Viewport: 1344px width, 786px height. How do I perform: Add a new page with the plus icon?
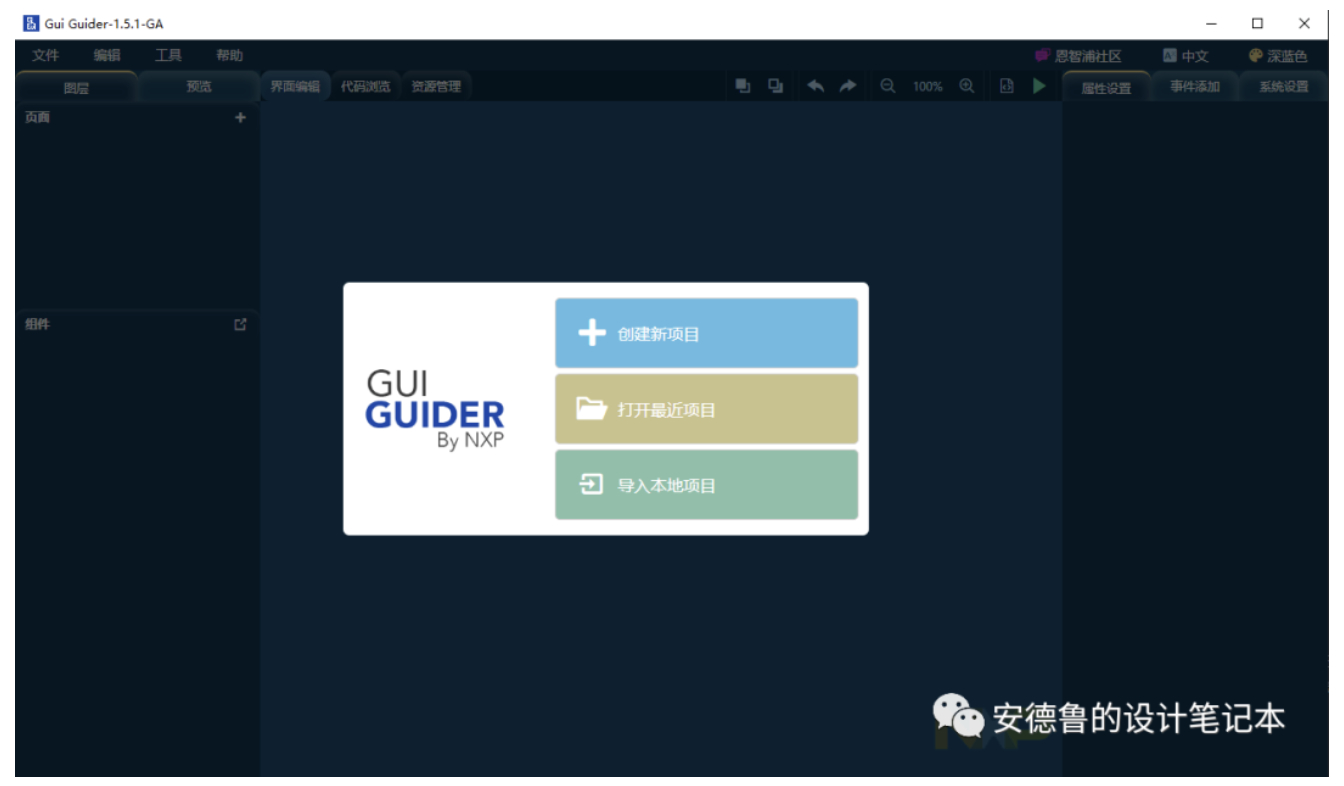(240, 118)
